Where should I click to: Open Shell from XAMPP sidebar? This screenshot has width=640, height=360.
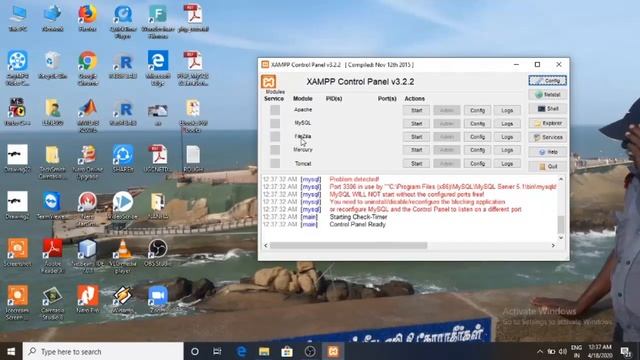547,109
